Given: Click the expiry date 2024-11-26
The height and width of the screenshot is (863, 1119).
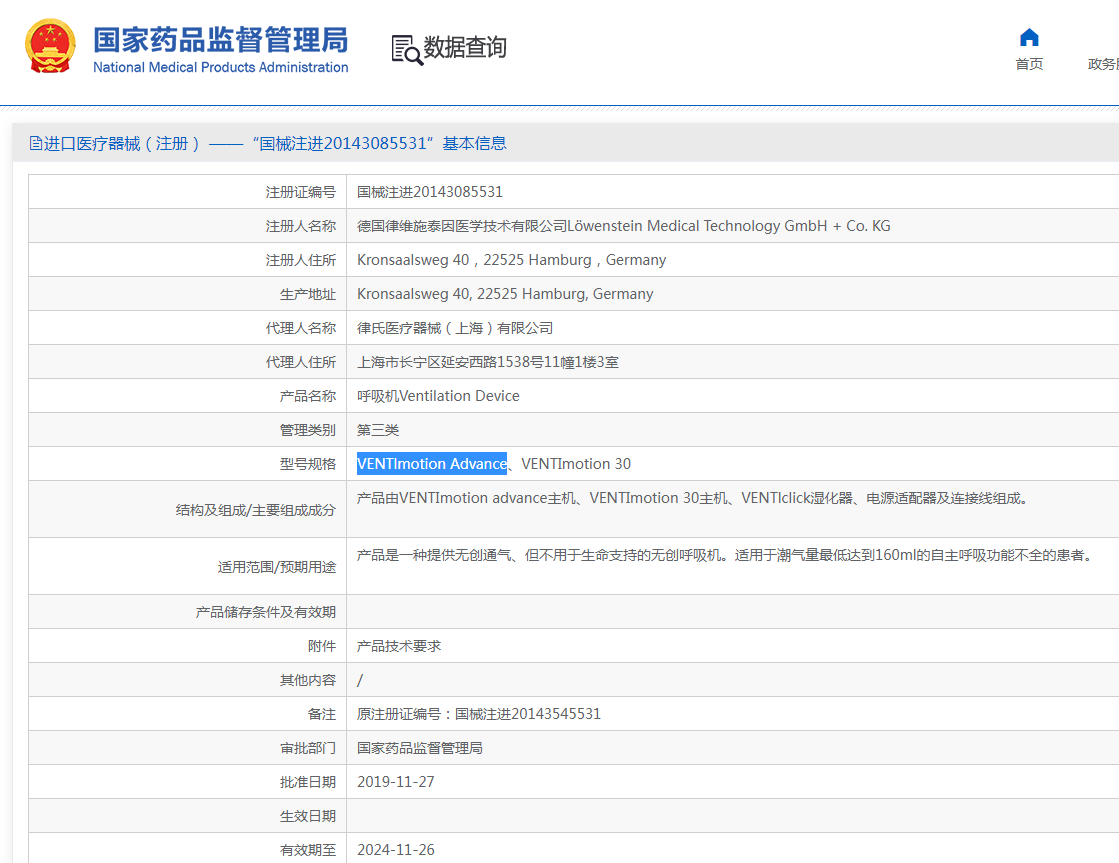Looking at the screenshot, I should [x=395, y=850].
